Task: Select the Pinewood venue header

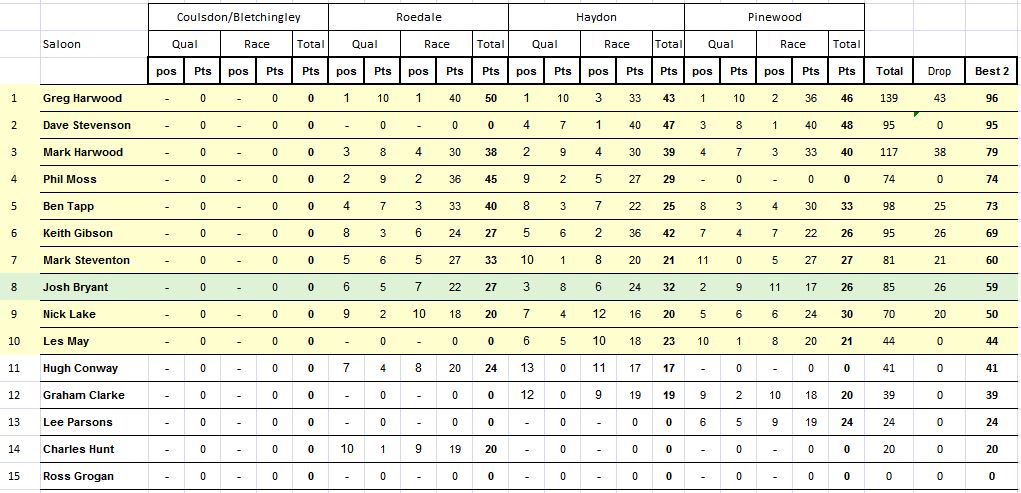Action: [774, 17]
